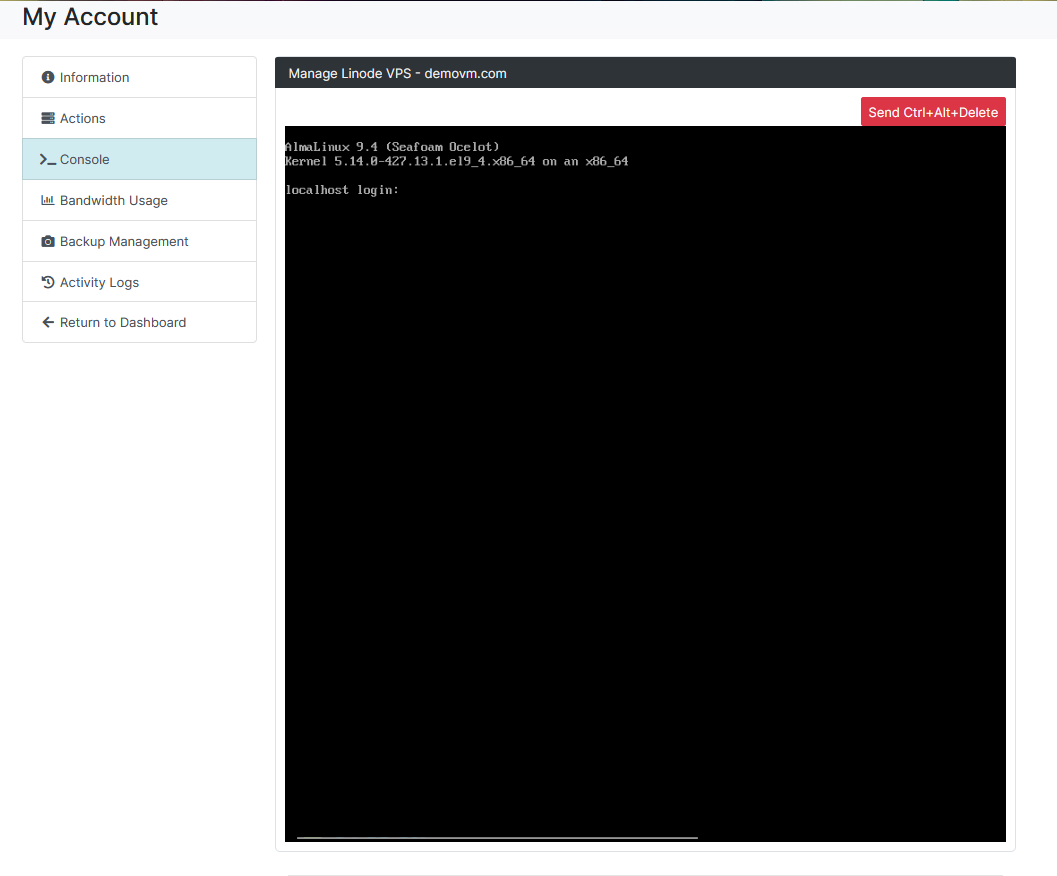Focus the console at localhost login prompt
Image resolution: width=1057 pixels, height=876 pixels.
tap(342, 190)
